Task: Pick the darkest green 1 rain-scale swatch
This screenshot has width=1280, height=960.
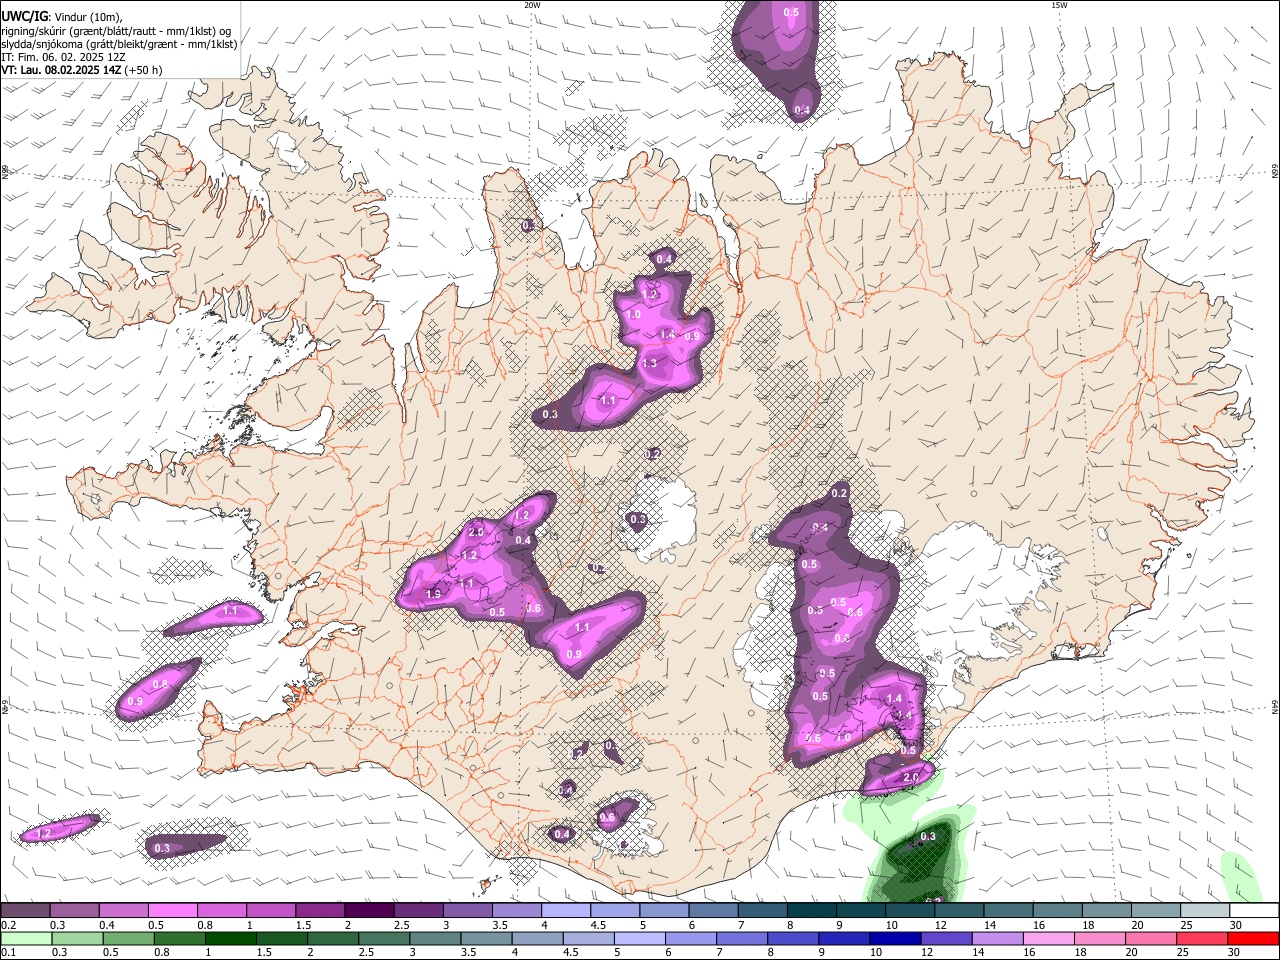Action: pyautogui.click(x=230, y=938)
